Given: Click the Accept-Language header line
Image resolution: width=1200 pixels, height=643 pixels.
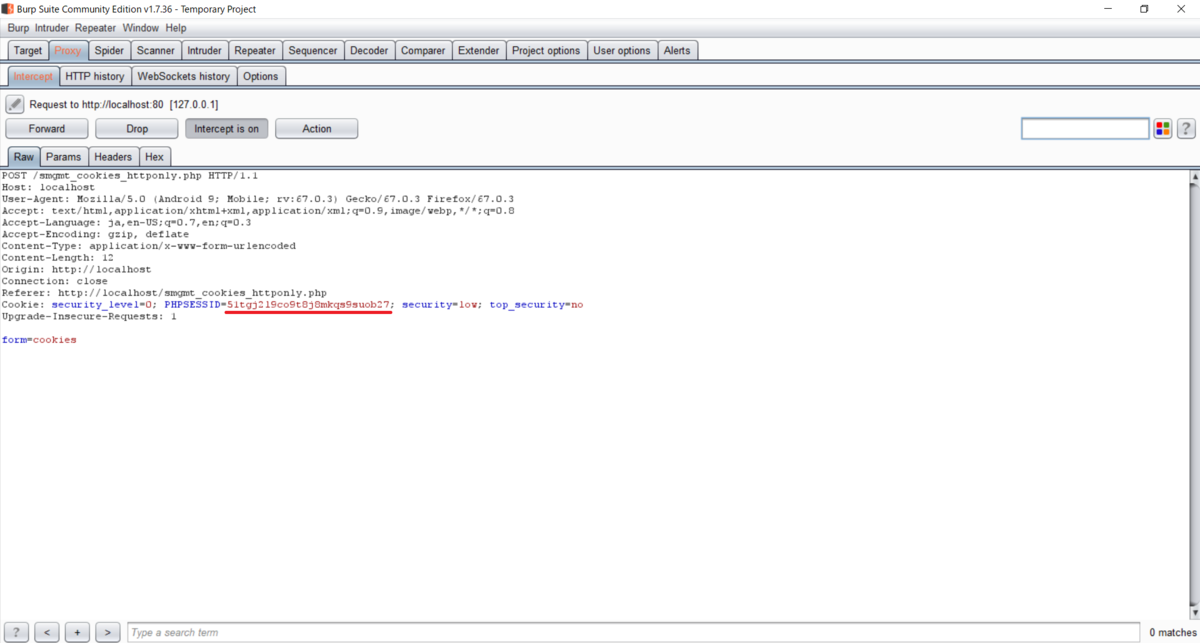Looking at the screenshot, I should coord(127,222).
